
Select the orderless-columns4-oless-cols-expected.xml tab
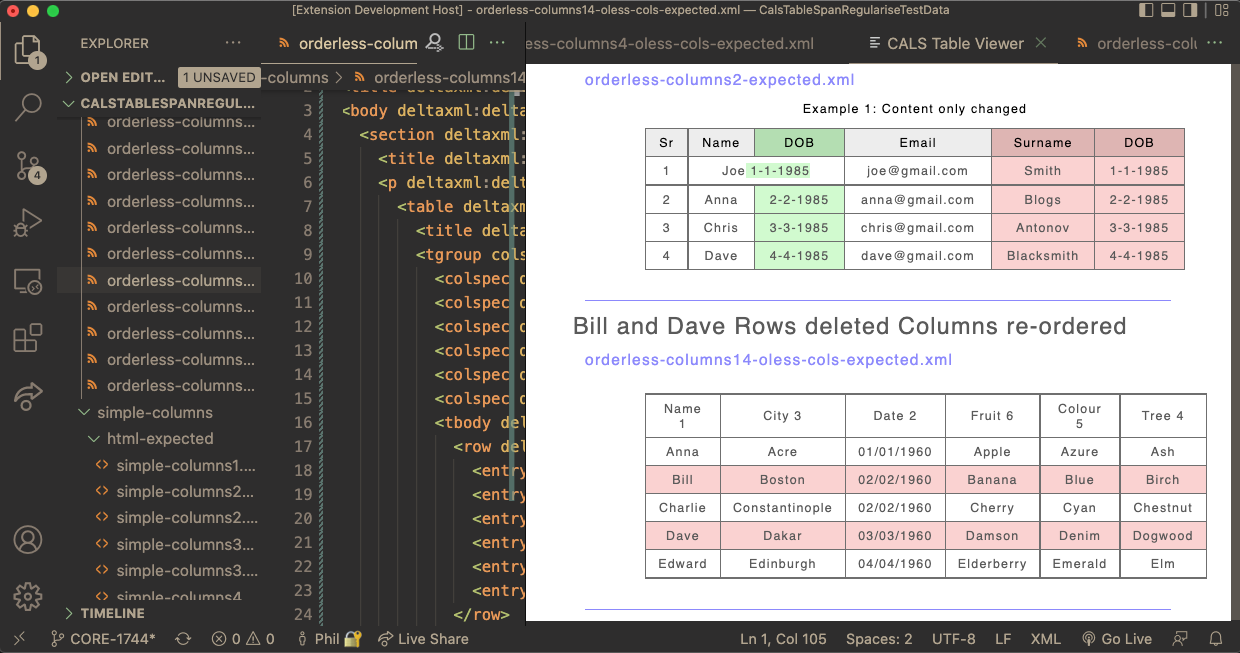click(x=670, y=44)
